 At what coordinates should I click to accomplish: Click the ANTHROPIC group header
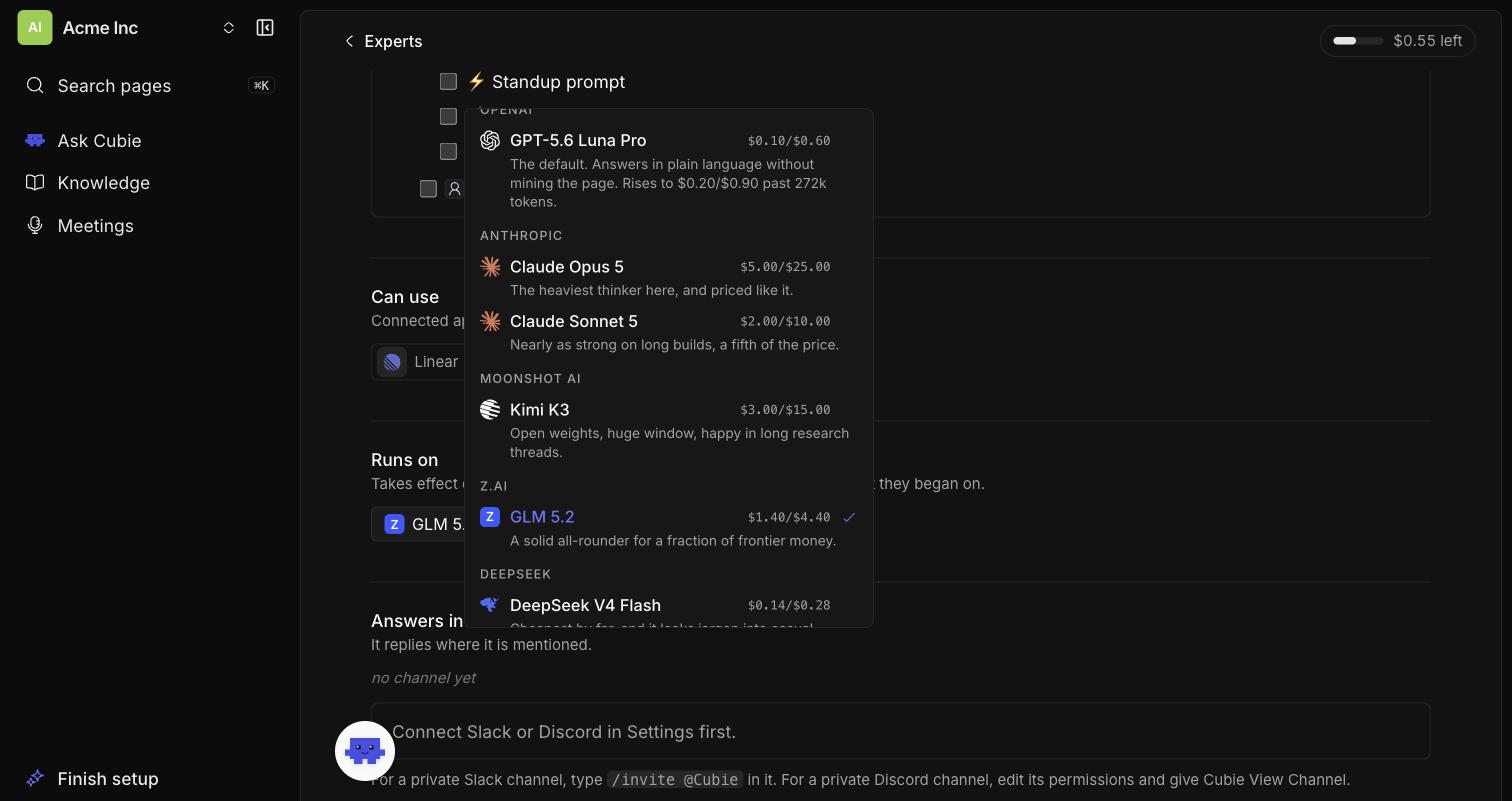pos(521,236)
